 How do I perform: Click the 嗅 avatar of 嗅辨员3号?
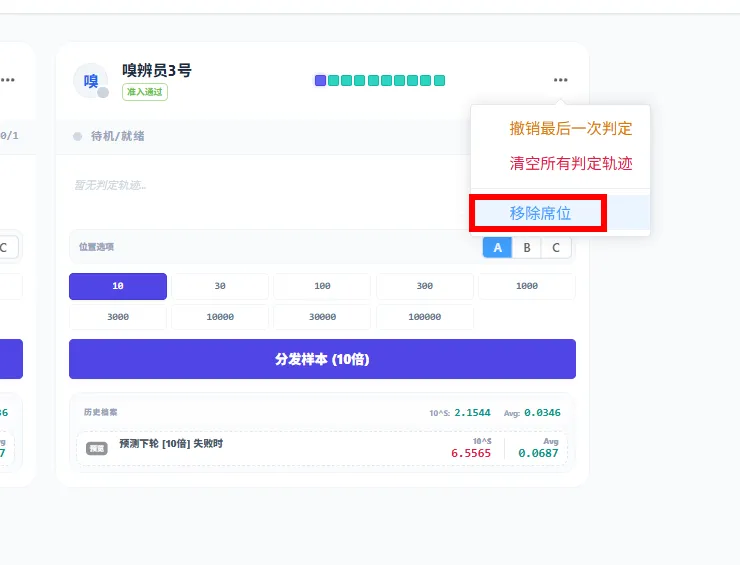(91, 81)
